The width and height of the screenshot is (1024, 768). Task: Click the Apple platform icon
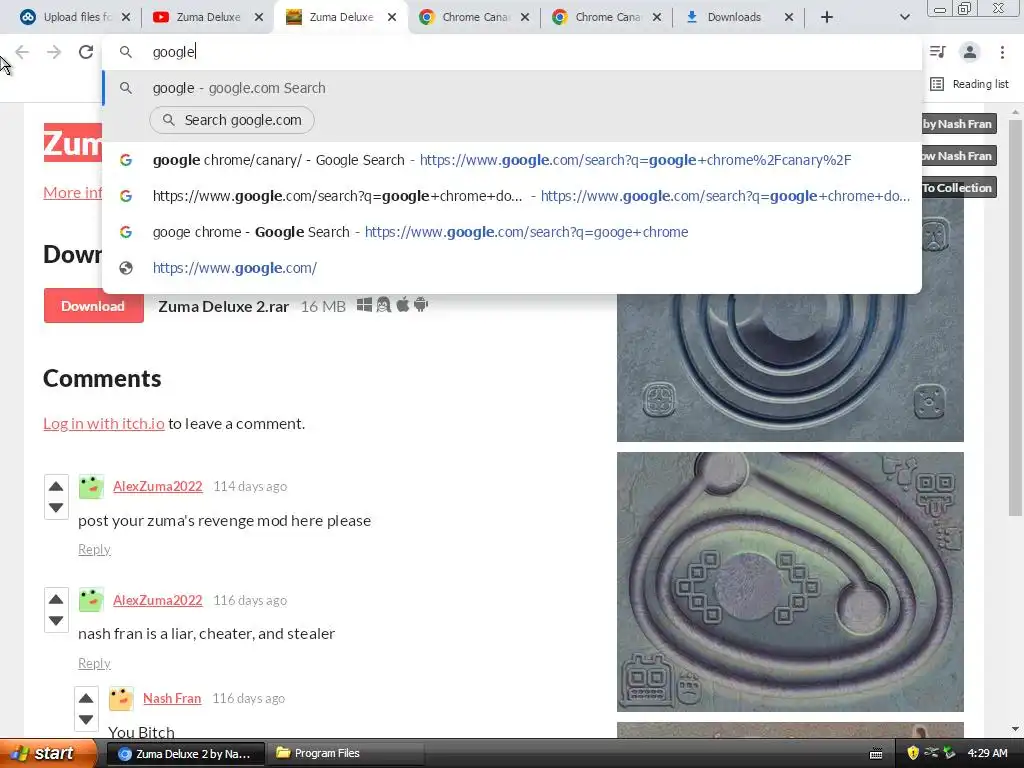402,304
